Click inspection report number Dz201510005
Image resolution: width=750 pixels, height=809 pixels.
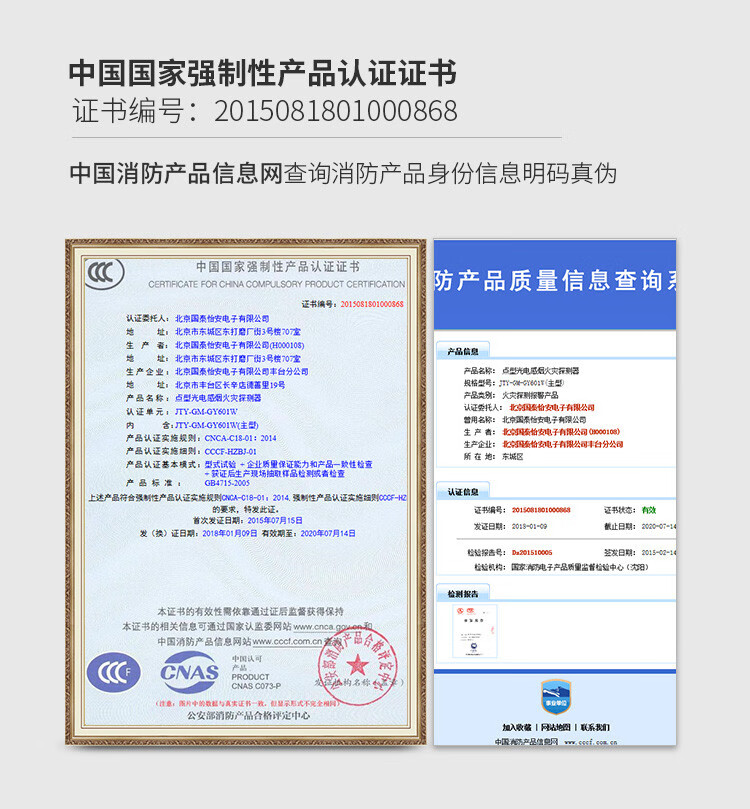tap(532, 553)
